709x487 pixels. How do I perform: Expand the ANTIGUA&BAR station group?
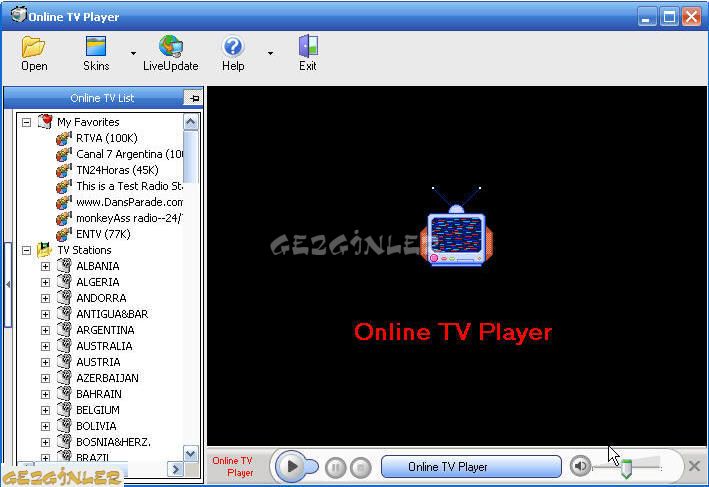click(x=45, y=314)
